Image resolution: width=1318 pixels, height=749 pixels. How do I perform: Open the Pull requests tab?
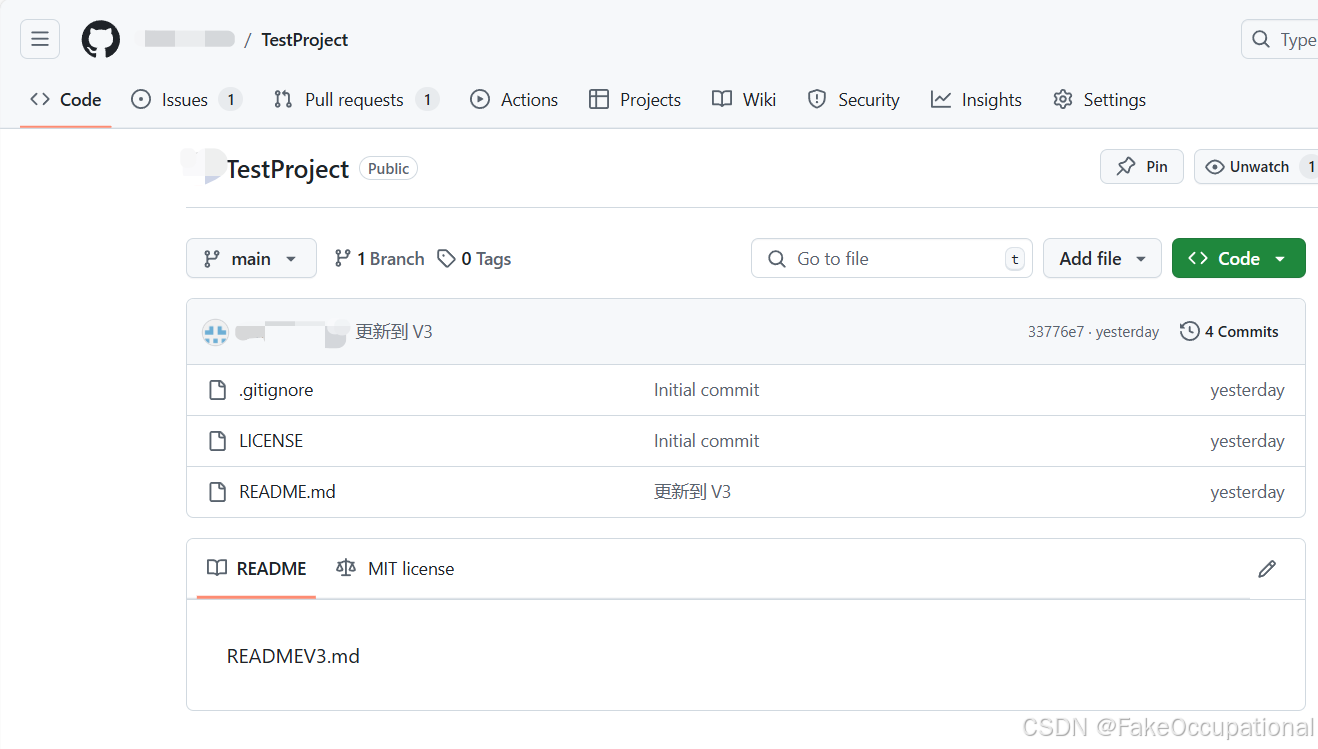(x=355, y=99)
